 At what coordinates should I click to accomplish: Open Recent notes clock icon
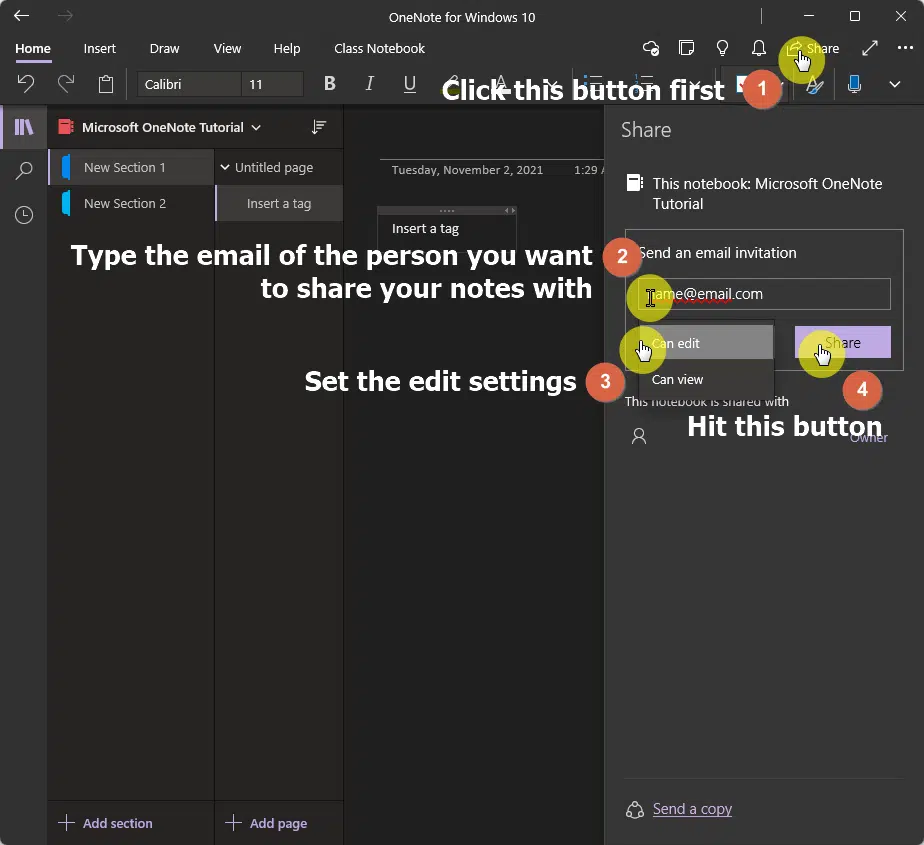(24, 215)
